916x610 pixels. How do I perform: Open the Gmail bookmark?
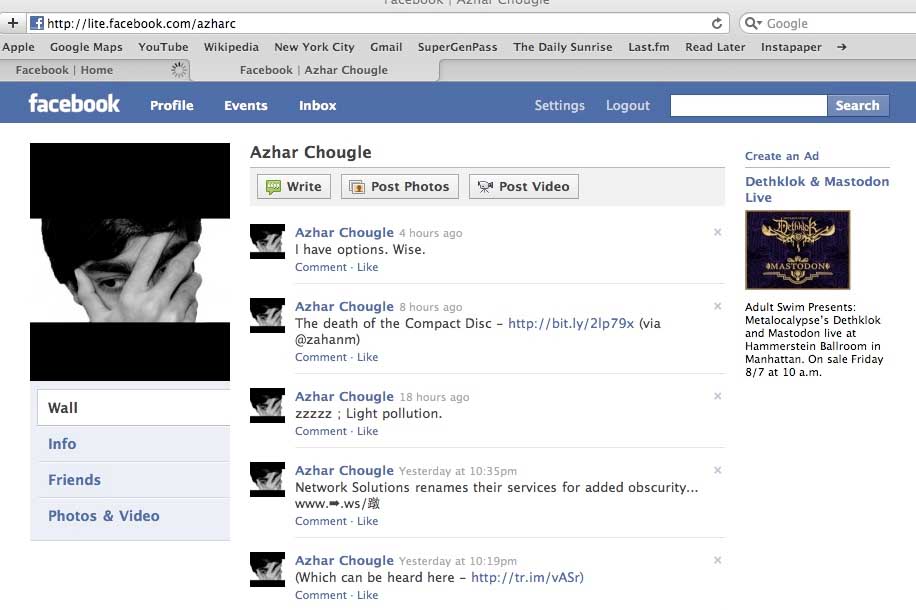pyautogui.click(x=386, y=47)
